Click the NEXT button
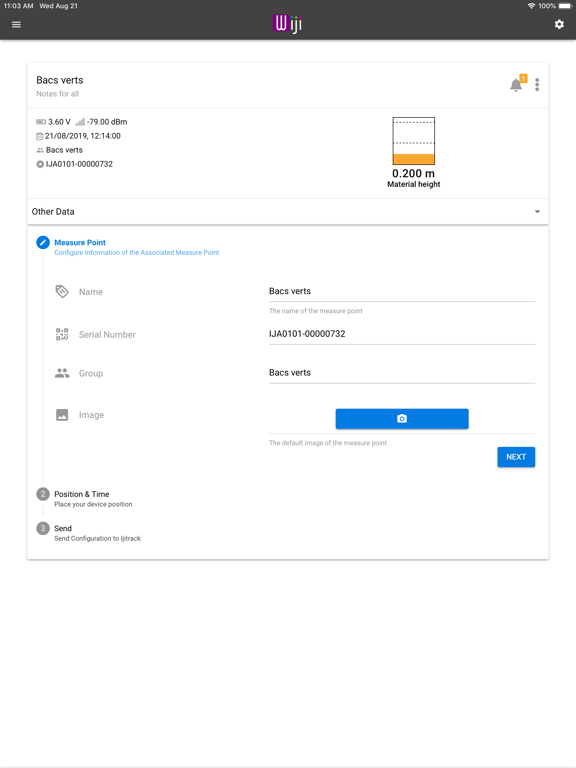The width and height of the screenshot is (576, 768). point(516,457)
